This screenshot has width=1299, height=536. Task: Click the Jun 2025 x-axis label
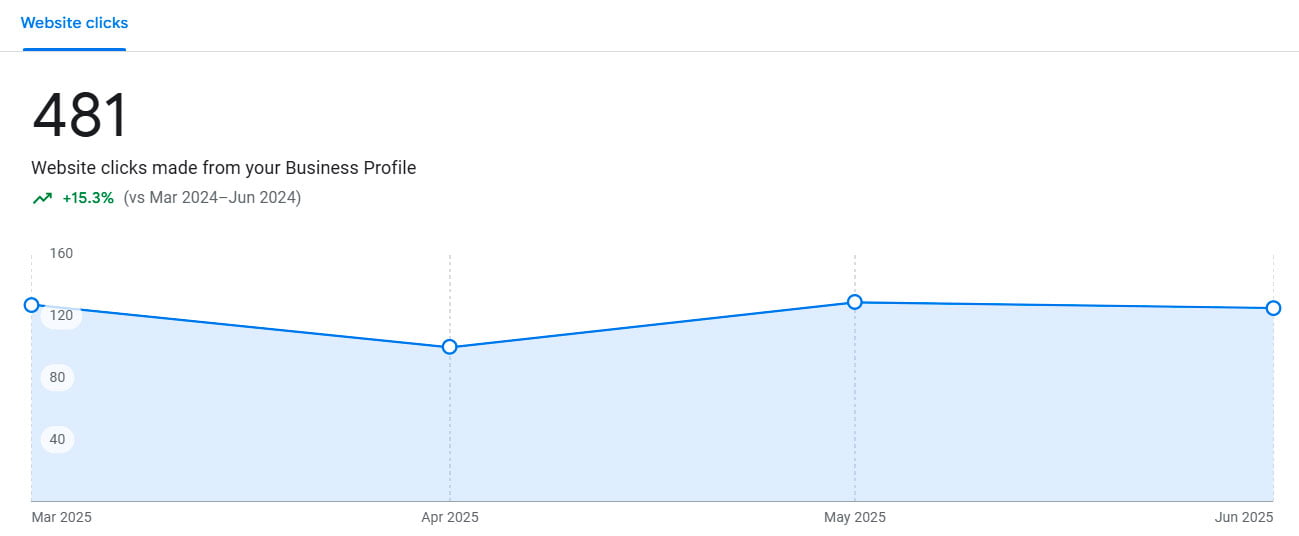(1244, 517)
